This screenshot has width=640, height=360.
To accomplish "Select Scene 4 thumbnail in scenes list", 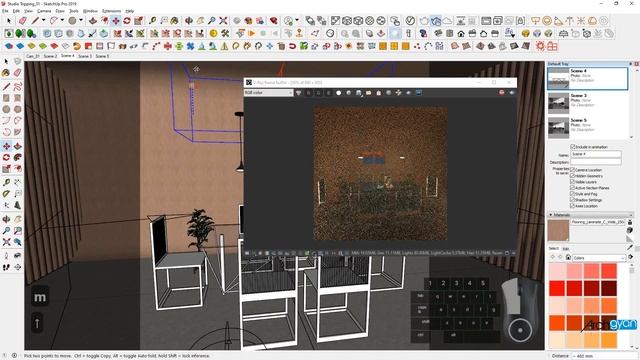I will (558, 78).
